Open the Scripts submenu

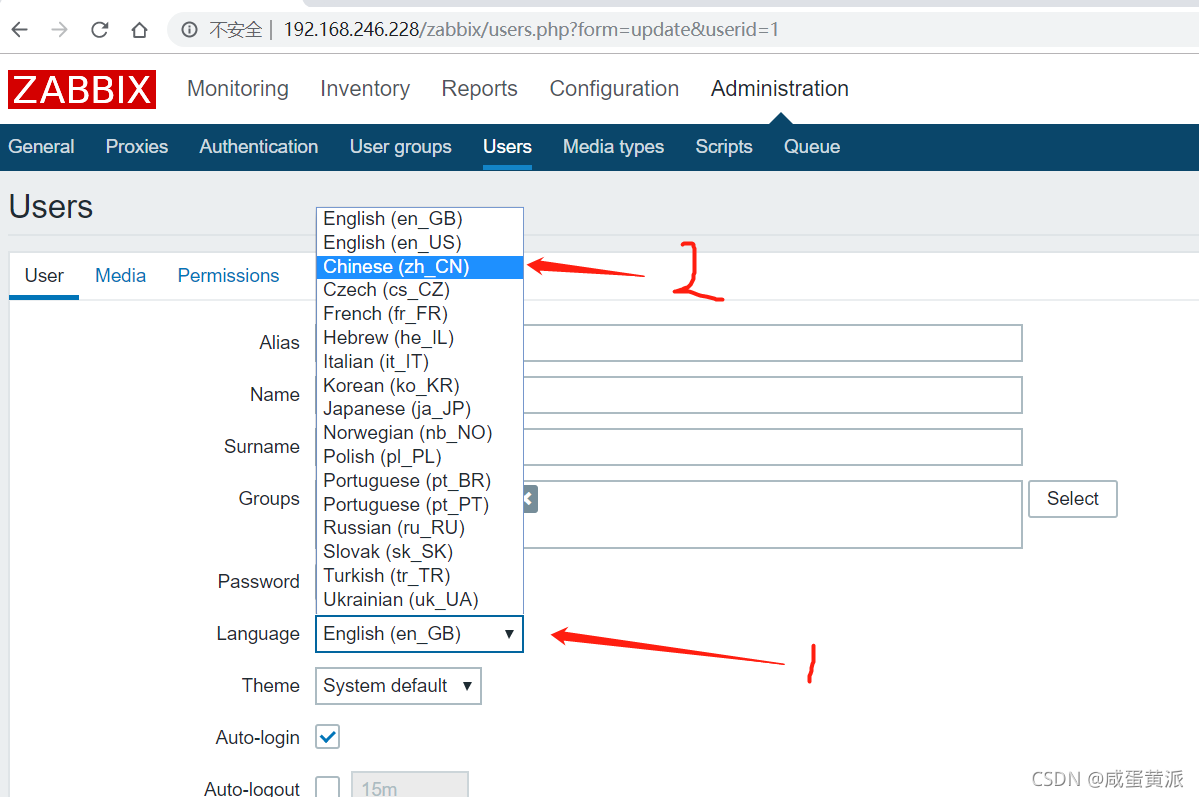tap(723, 147)
